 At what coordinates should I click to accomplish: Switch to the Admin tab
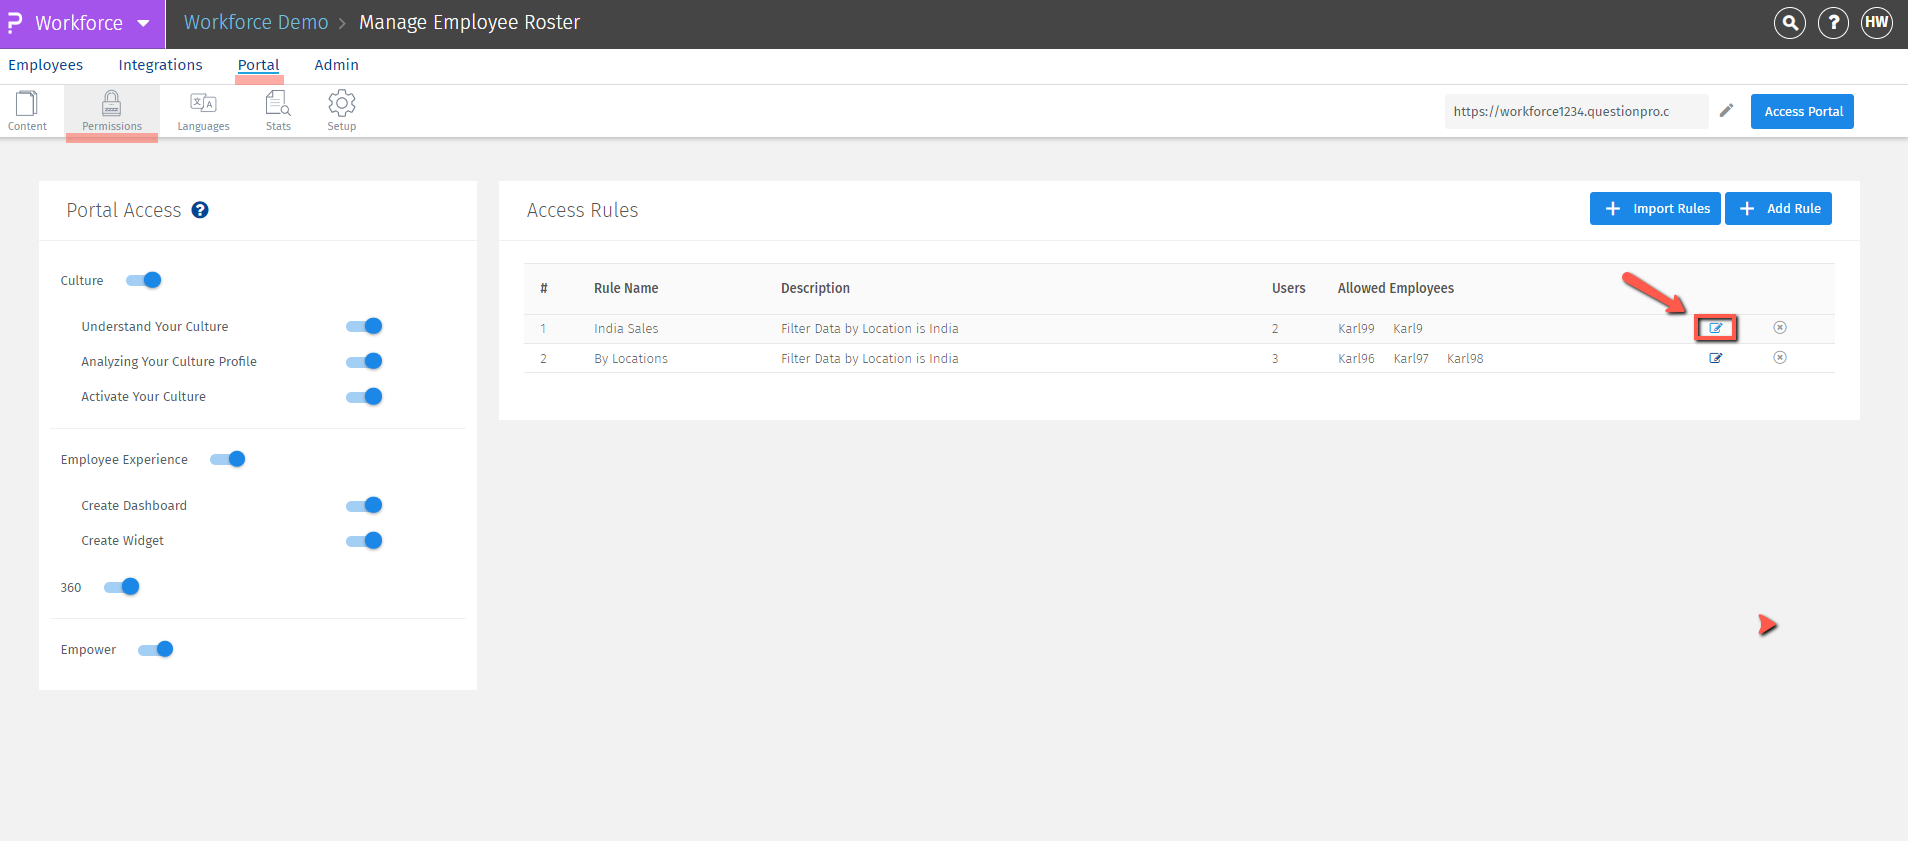tap(336, 65)
